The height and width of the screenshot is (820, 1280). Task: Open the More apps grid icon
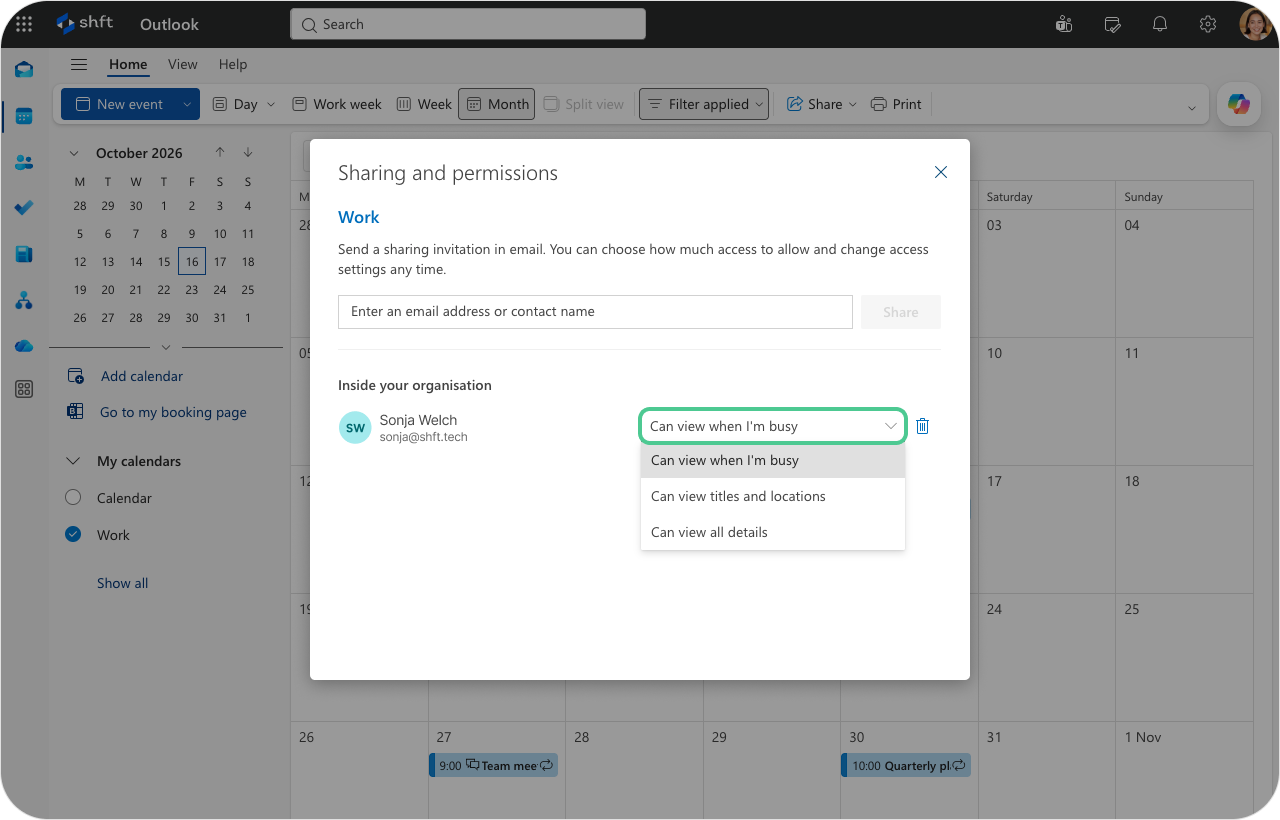click(24, 390)
